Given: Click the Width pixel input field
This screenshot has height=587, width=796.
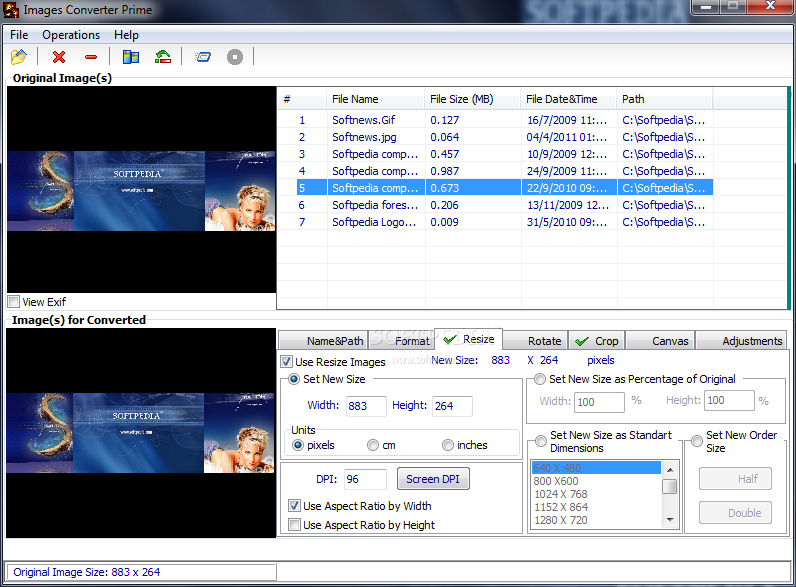Looking at the screenshot, I should (x=366, y=406).
